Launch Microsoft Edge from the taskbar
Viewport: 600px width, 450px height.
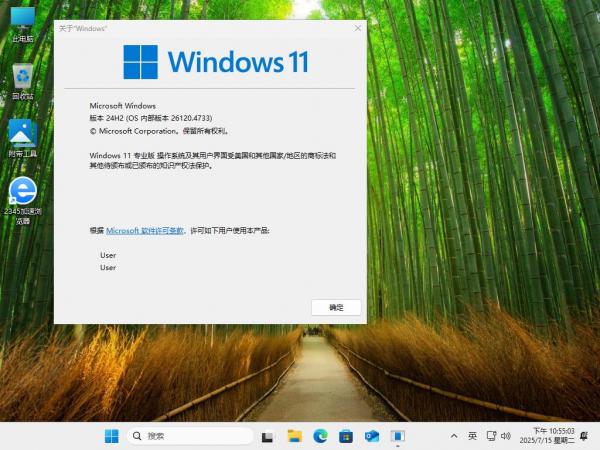320,436
